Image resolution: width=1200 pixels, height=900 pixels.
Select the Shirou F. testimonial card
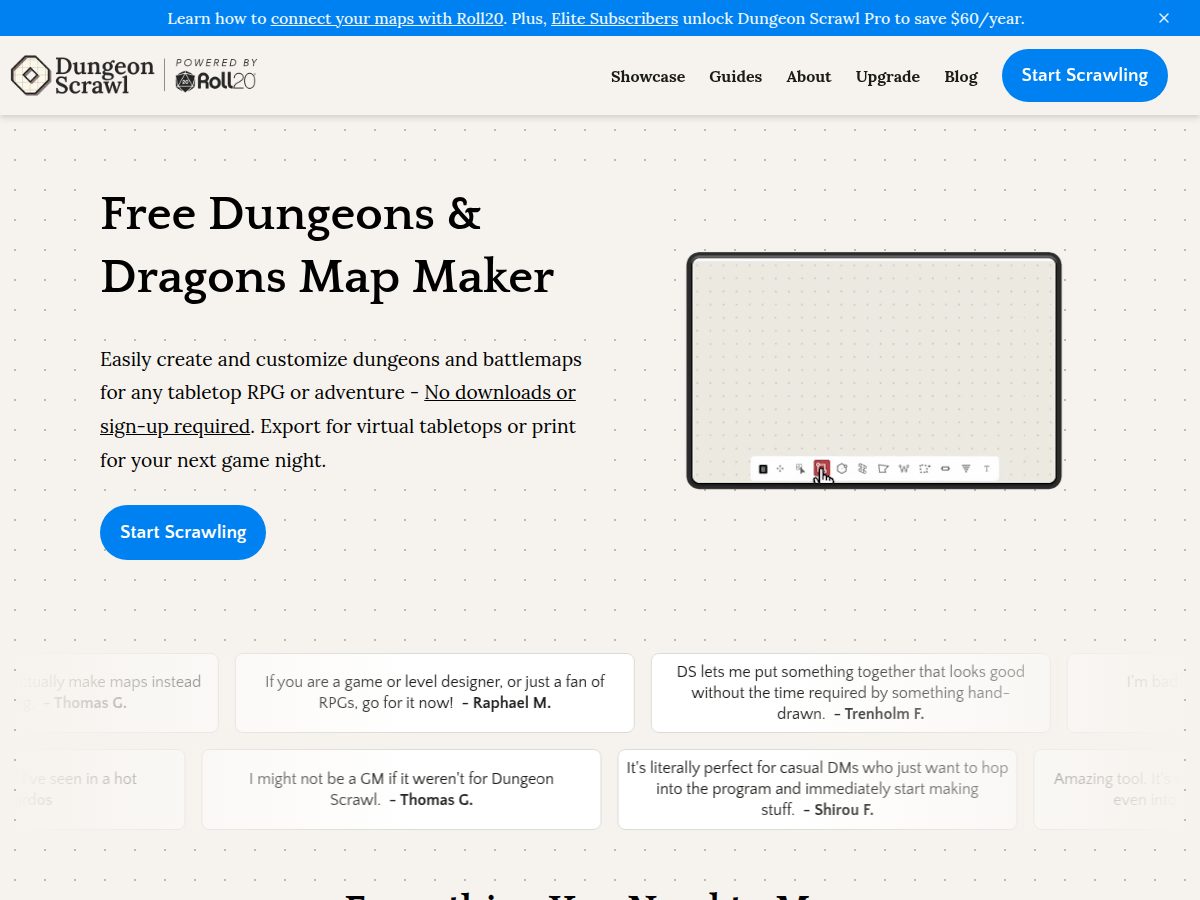817,789
